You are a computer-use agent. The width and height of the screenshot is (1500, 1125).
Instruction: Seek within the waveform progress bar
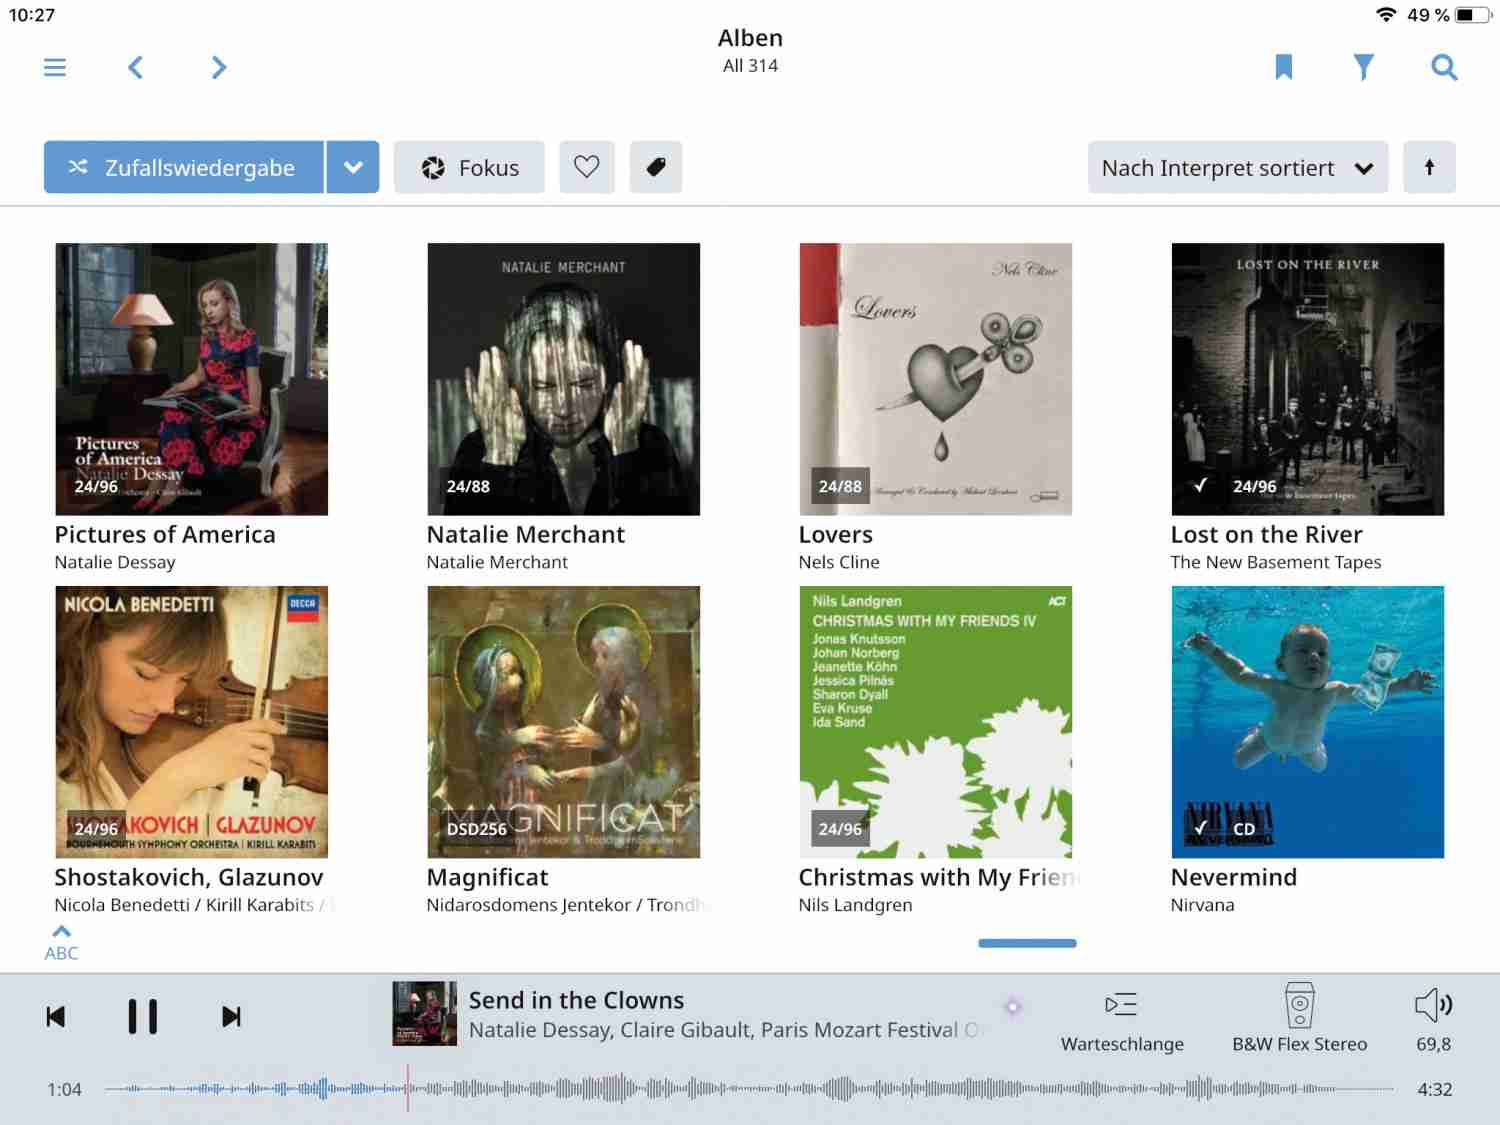(749, 1089)
